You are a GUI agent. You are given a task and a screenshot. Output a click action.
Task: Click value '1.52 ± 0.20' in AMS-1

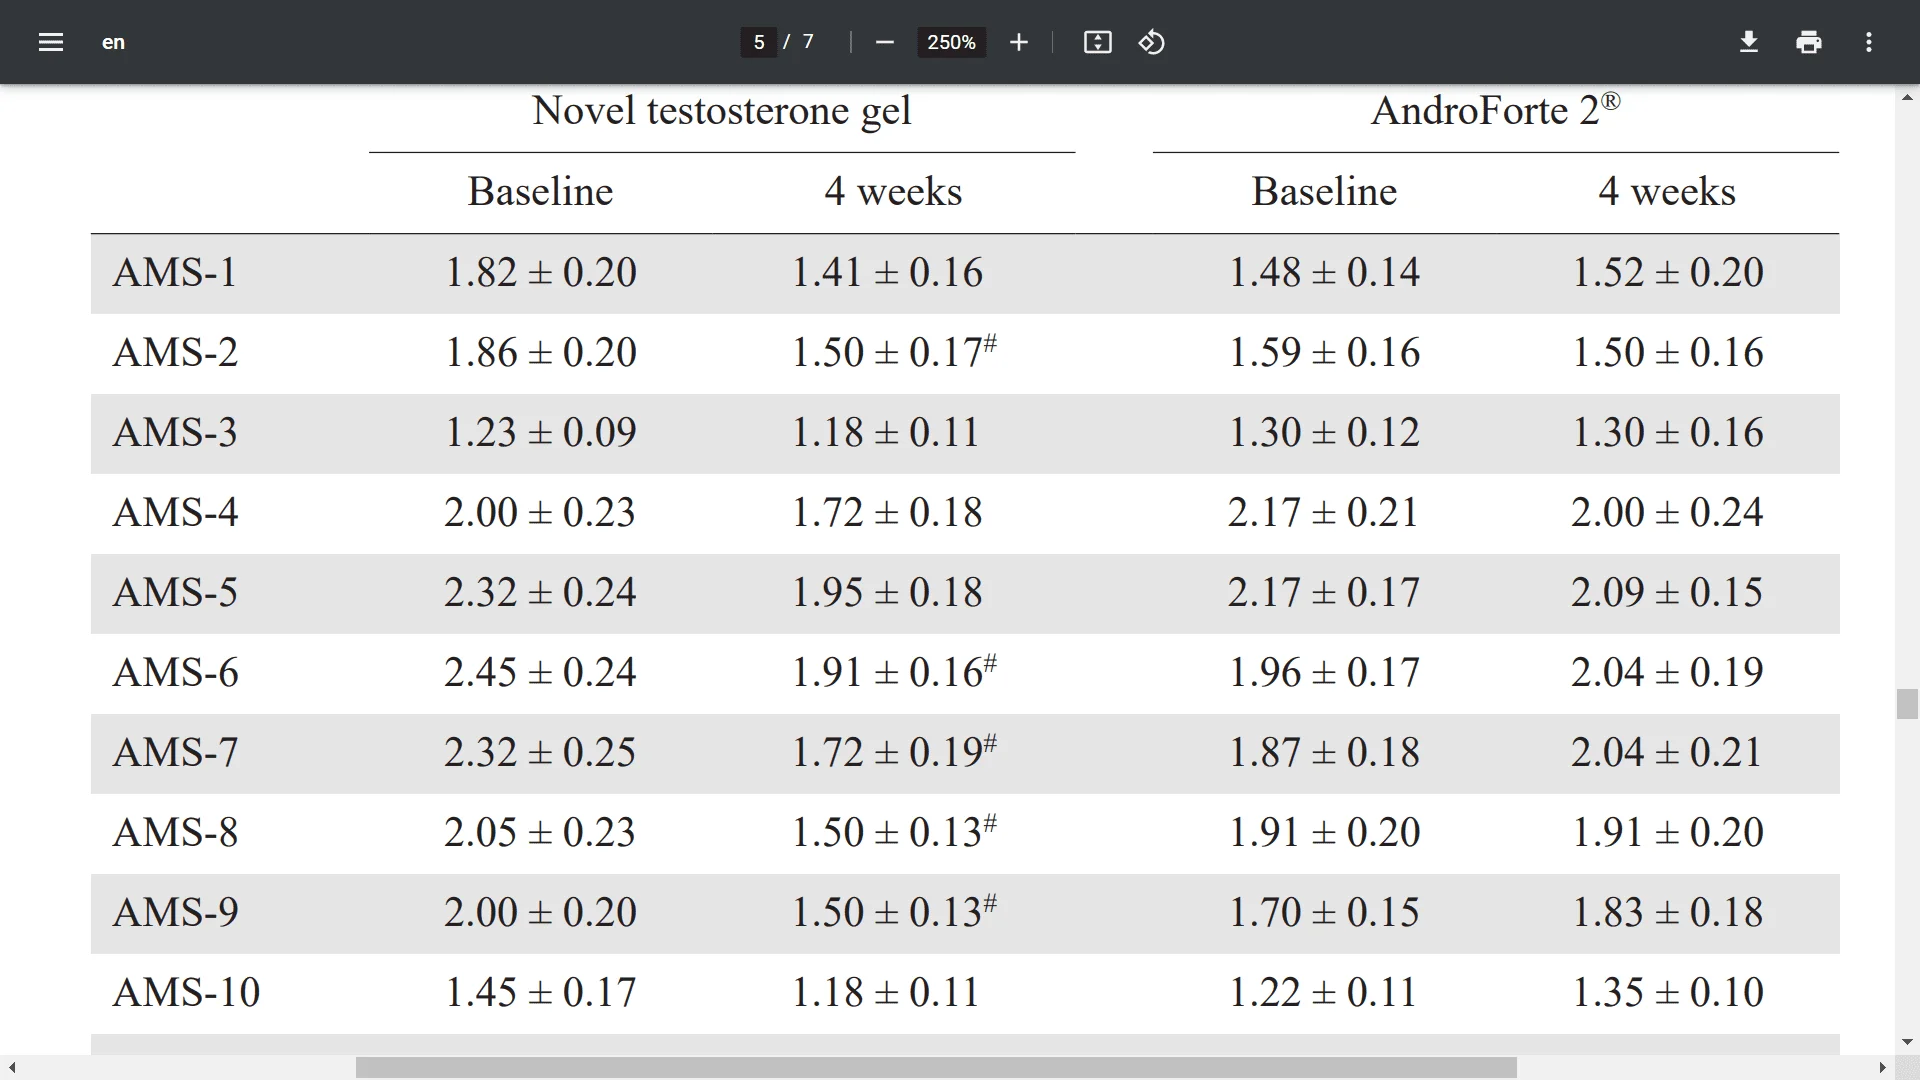(1668, 272)
